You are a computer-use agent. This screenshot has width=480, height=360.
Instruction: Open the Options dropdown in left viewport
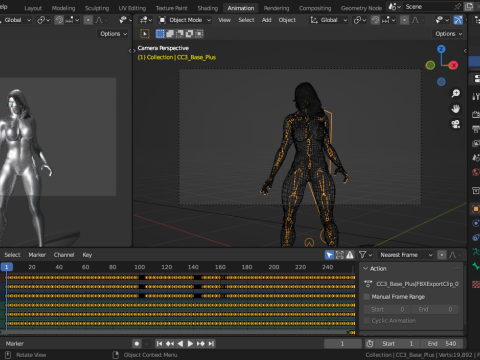tap(114, 34)
